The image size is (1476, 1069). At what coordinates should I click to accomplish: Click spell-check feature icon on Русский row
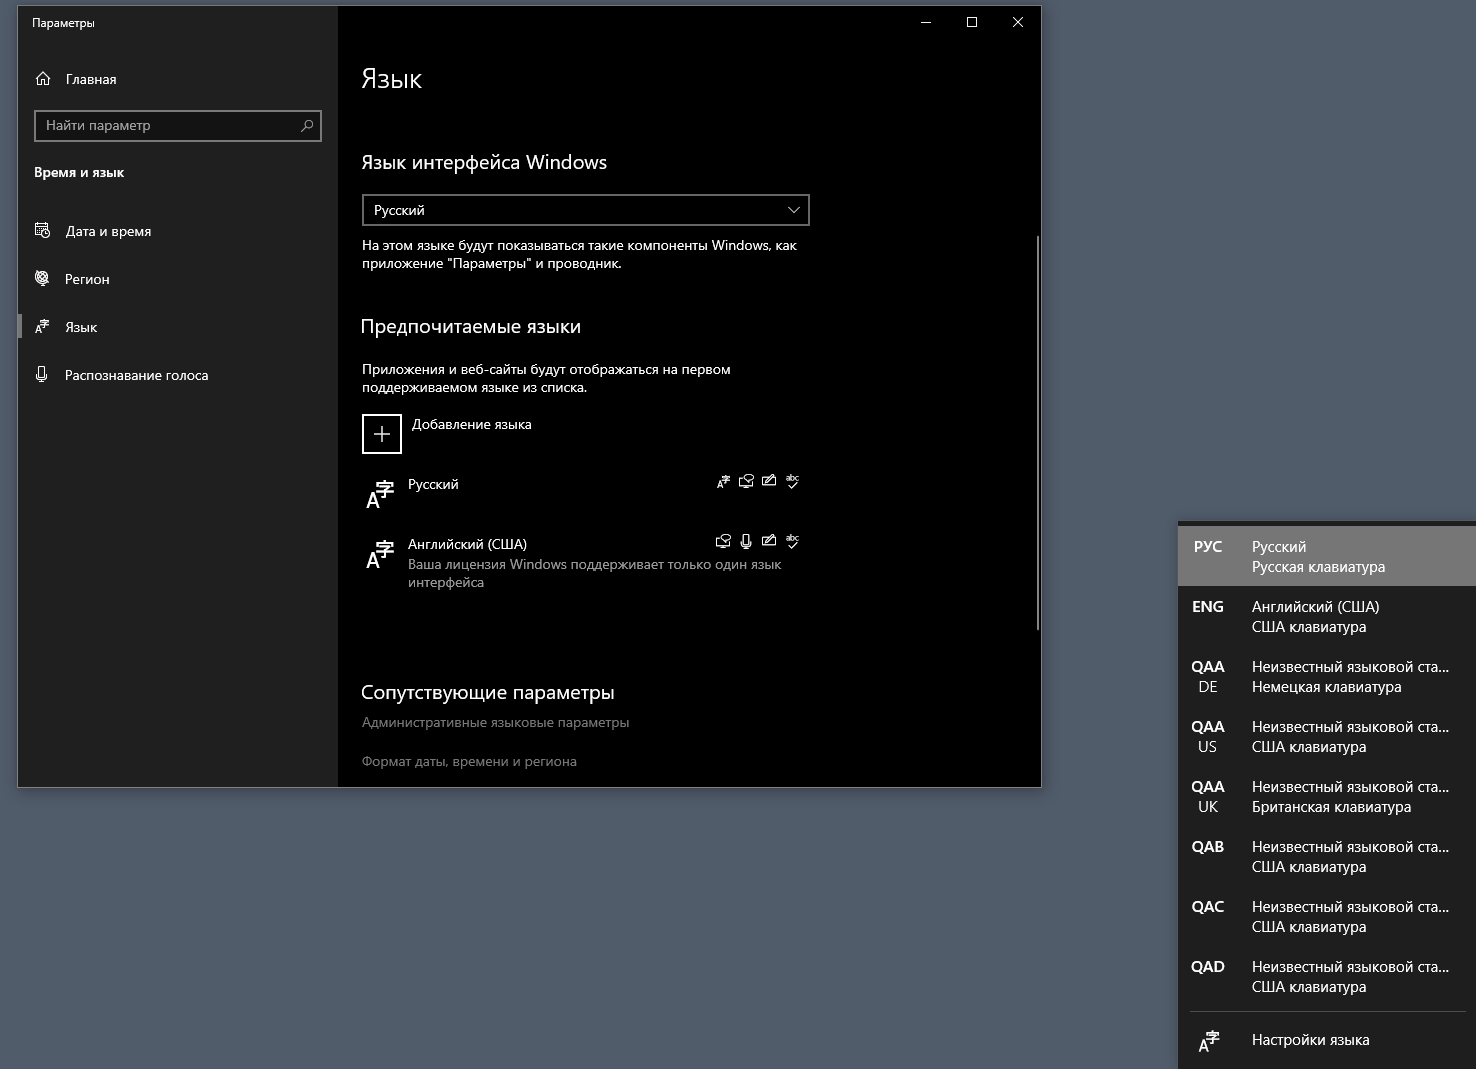(792, 482)
